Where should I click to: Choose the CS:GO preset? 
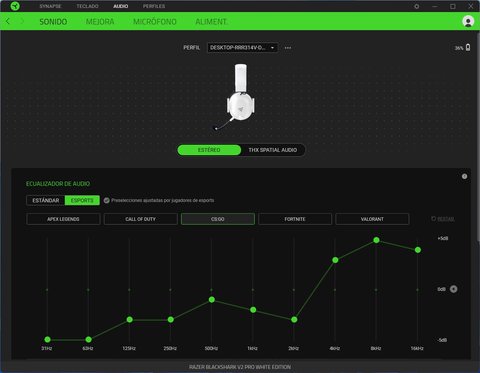click(x=218, y=219)
